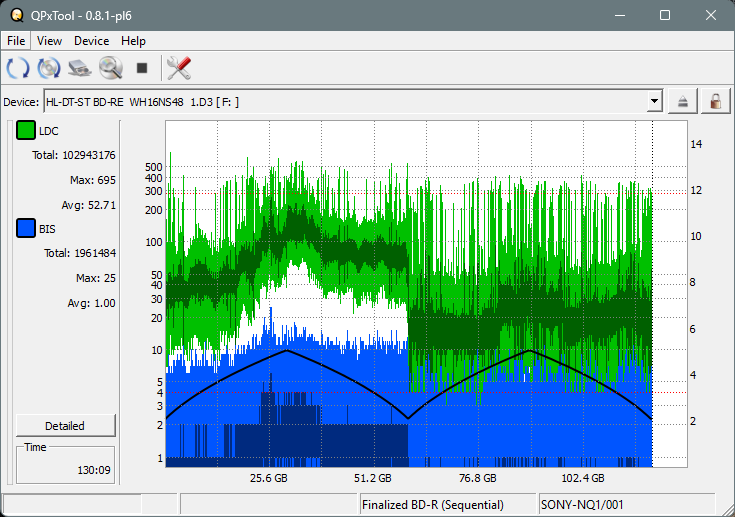
Task: Click the blue BIS color swatch
Action: [26, 228]
